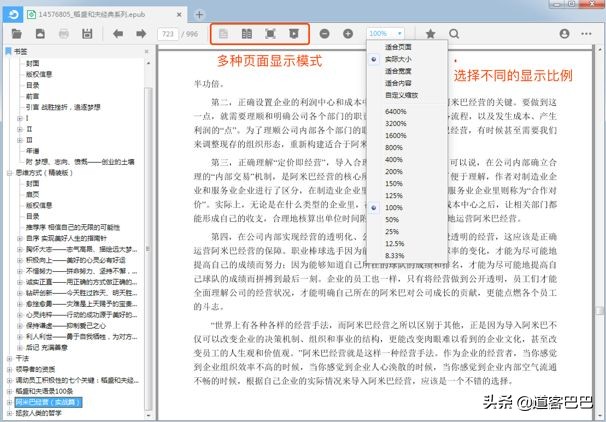This screenshot has height=422, width=606.
Task: Open the 100% zoom dropdown
Action: coord(385,34)
